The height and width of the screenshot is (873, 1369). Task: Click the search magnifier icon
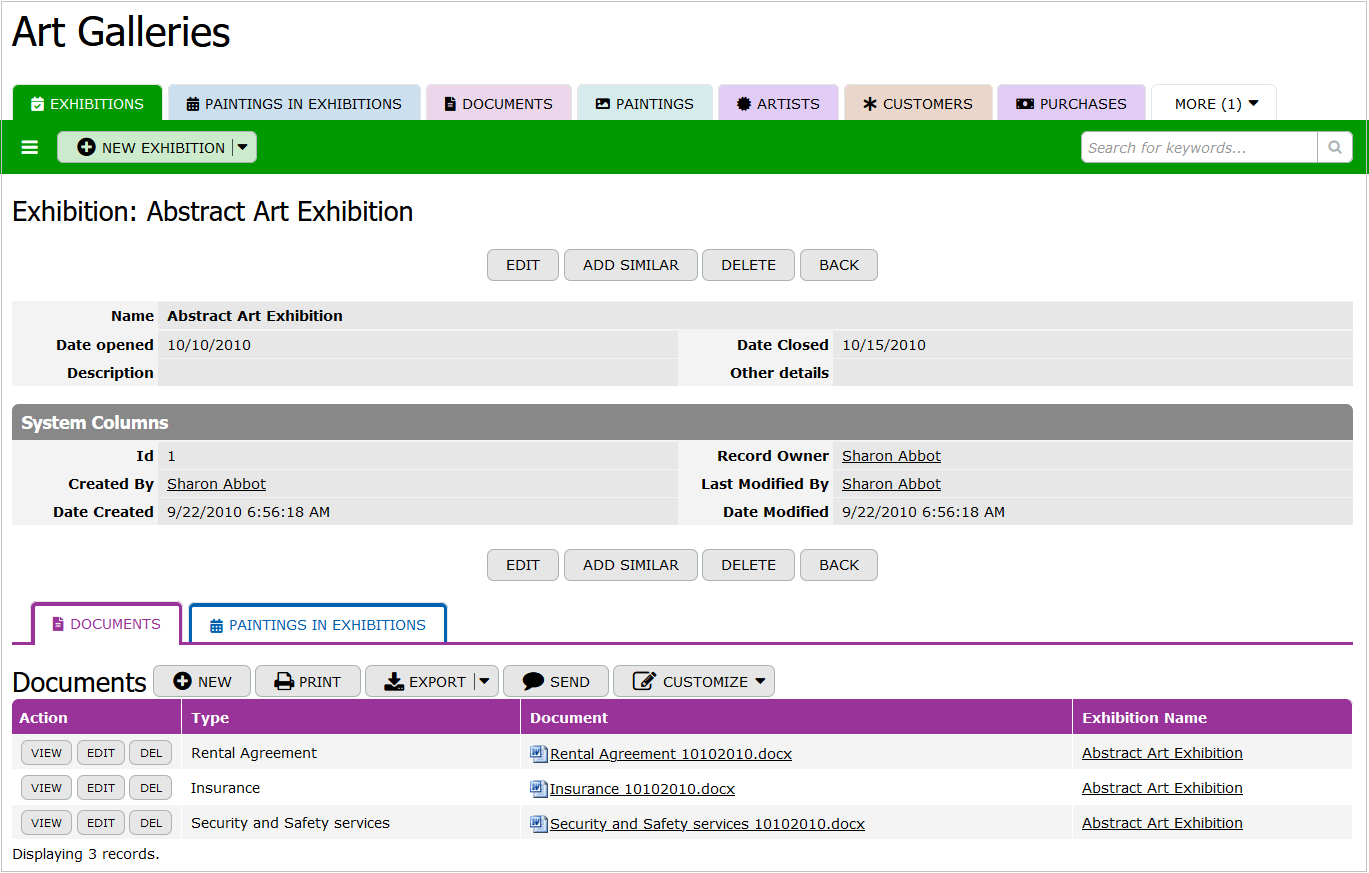tap(1334, 148)
